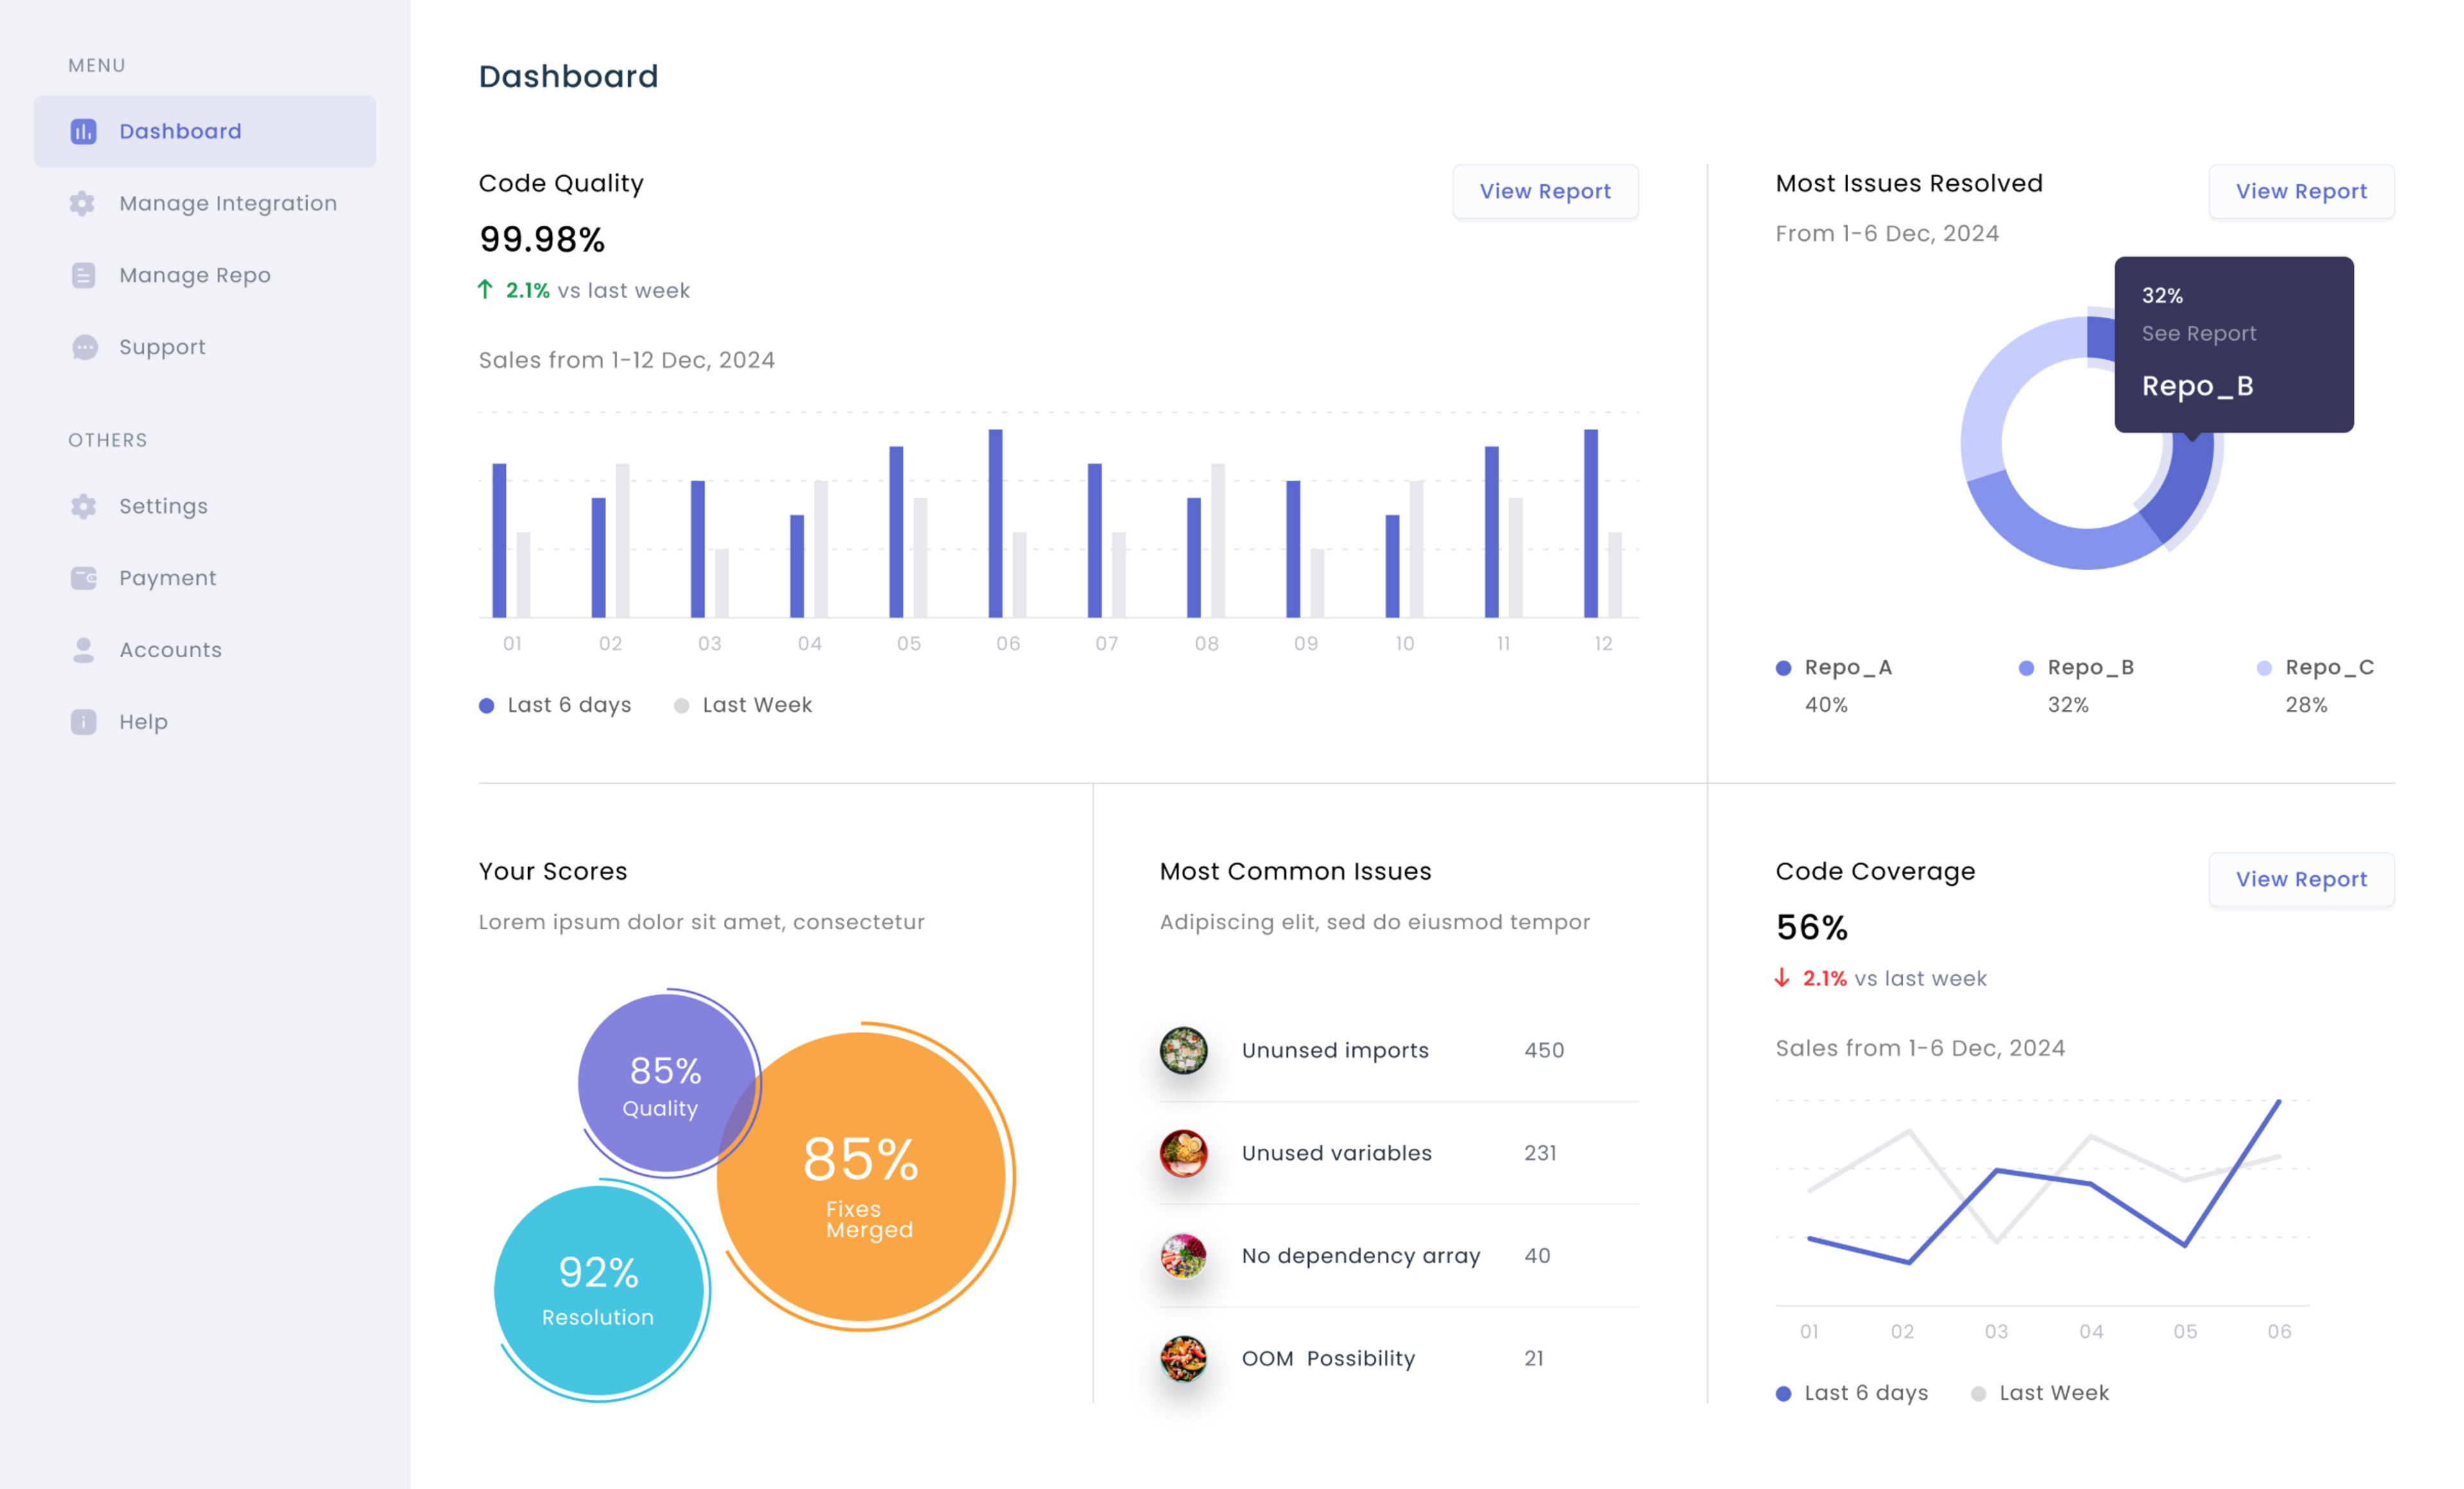Image resolution: width=2464 pixels, height=1489 pixels.
Task: Click the No dependency array thumbnail image
Action: tap(1183, 1256)
